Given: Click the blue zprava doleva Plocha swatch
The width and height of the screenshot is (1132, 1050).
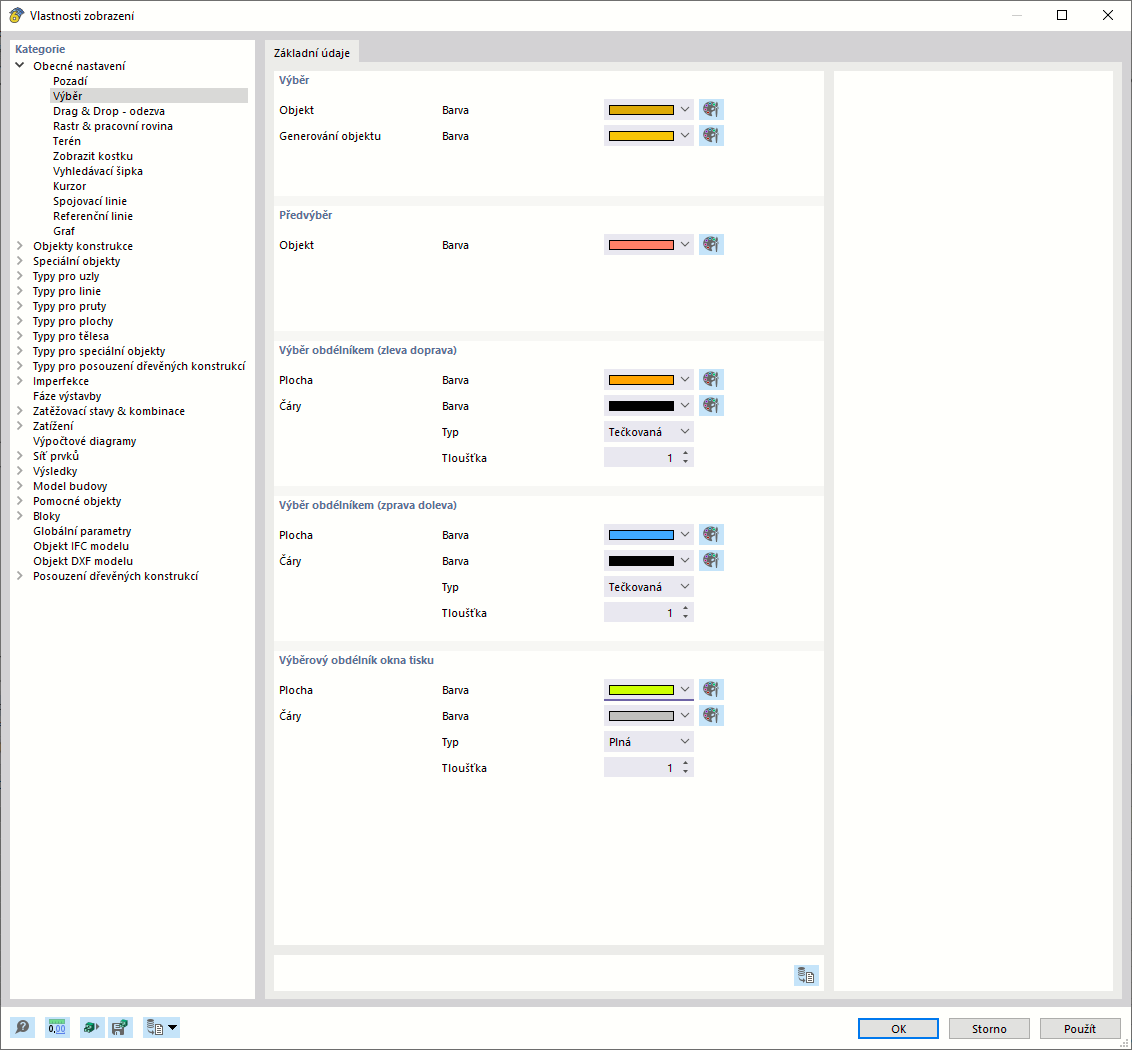Looking at the screenshot, I should click(x=641, y=535).
